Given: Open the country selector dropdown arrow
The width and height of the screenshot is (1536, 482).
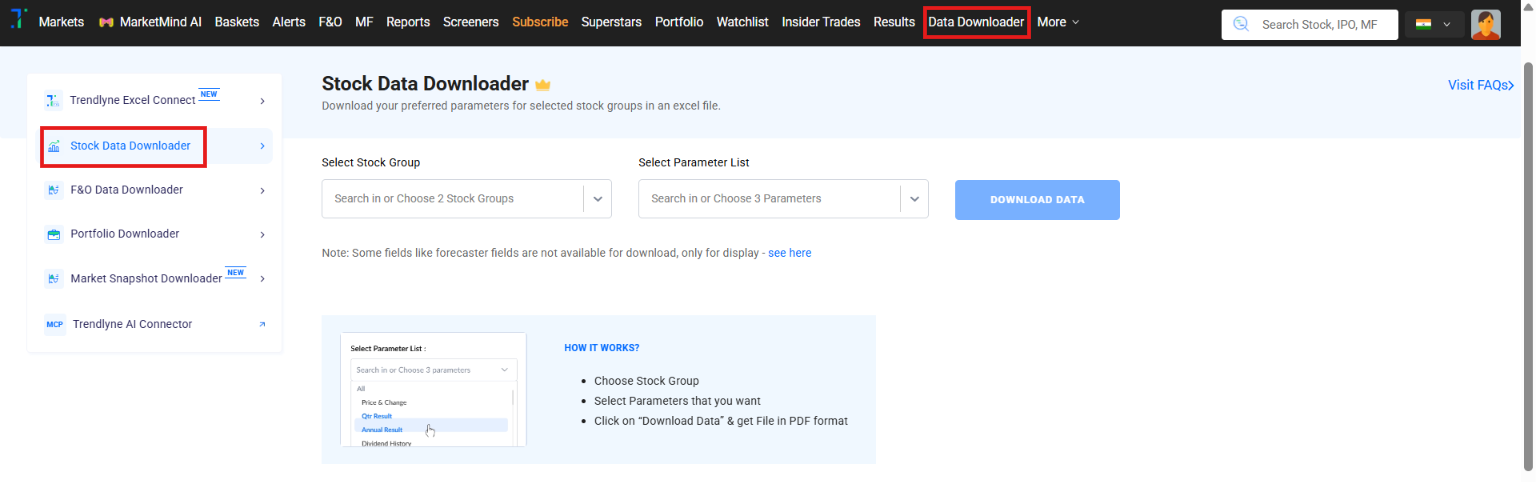Looking at the screenshot, I should point(1446,24).
